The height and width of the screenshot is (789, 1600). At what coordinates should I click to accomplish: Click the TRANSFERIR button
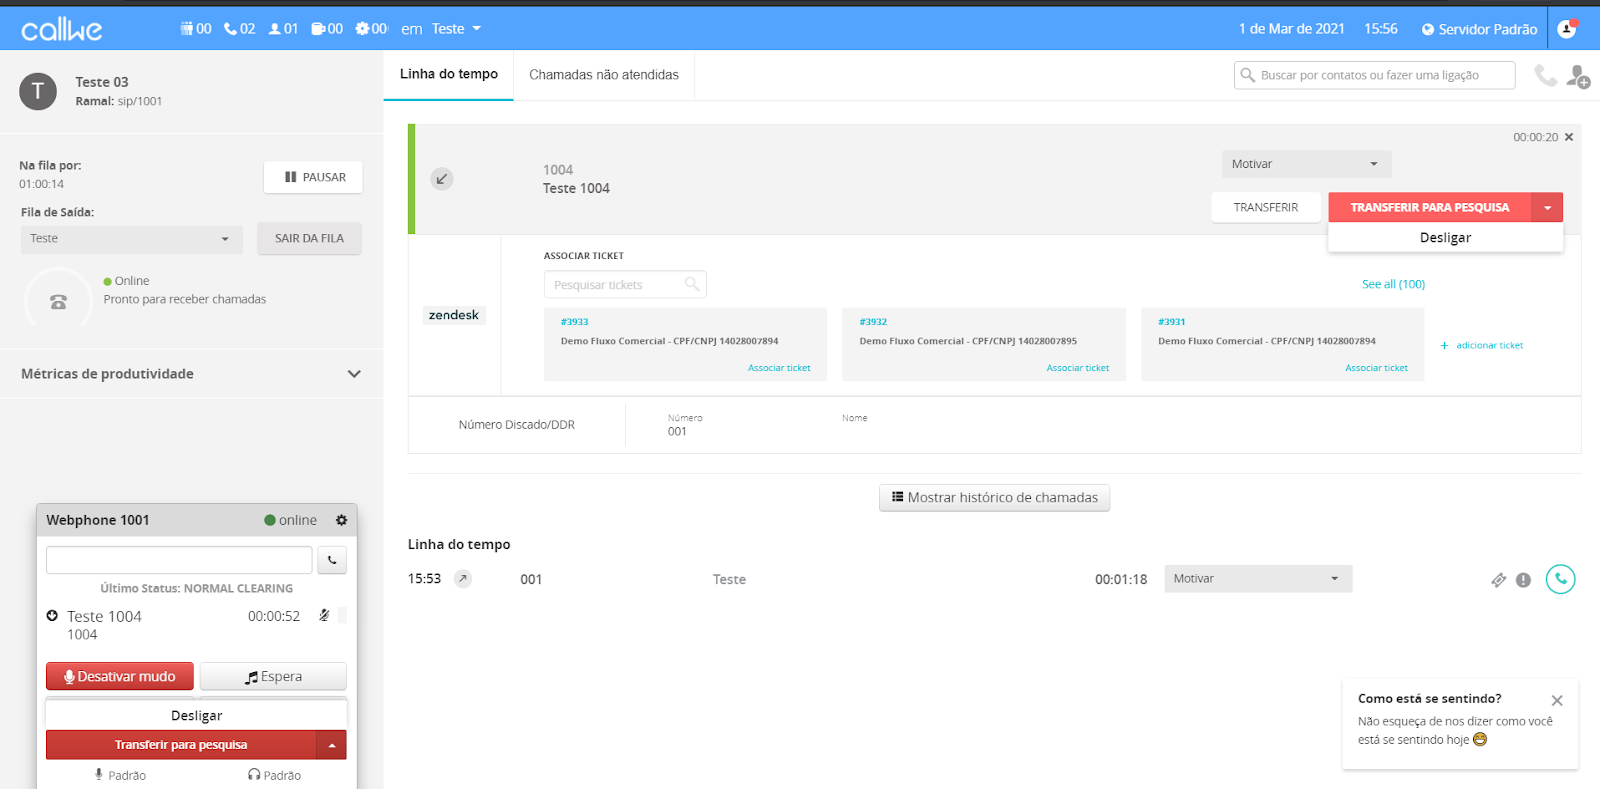click(1265, 207)
